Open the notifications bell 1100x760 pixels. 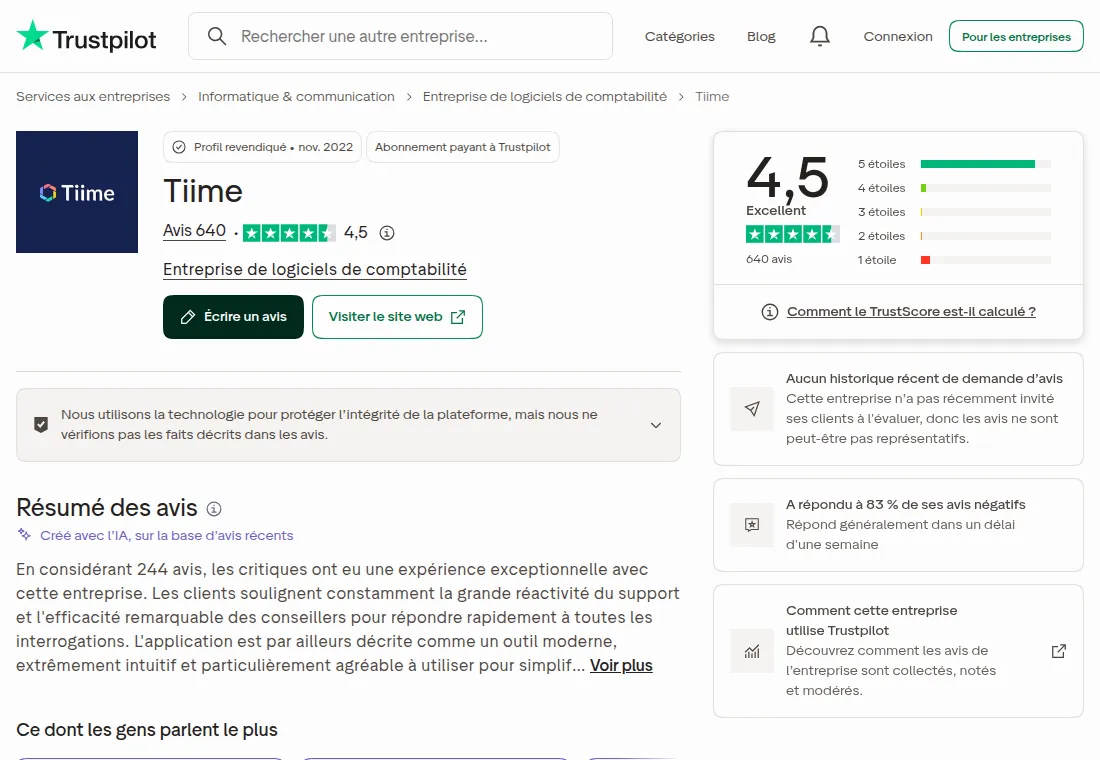[819, 36]
